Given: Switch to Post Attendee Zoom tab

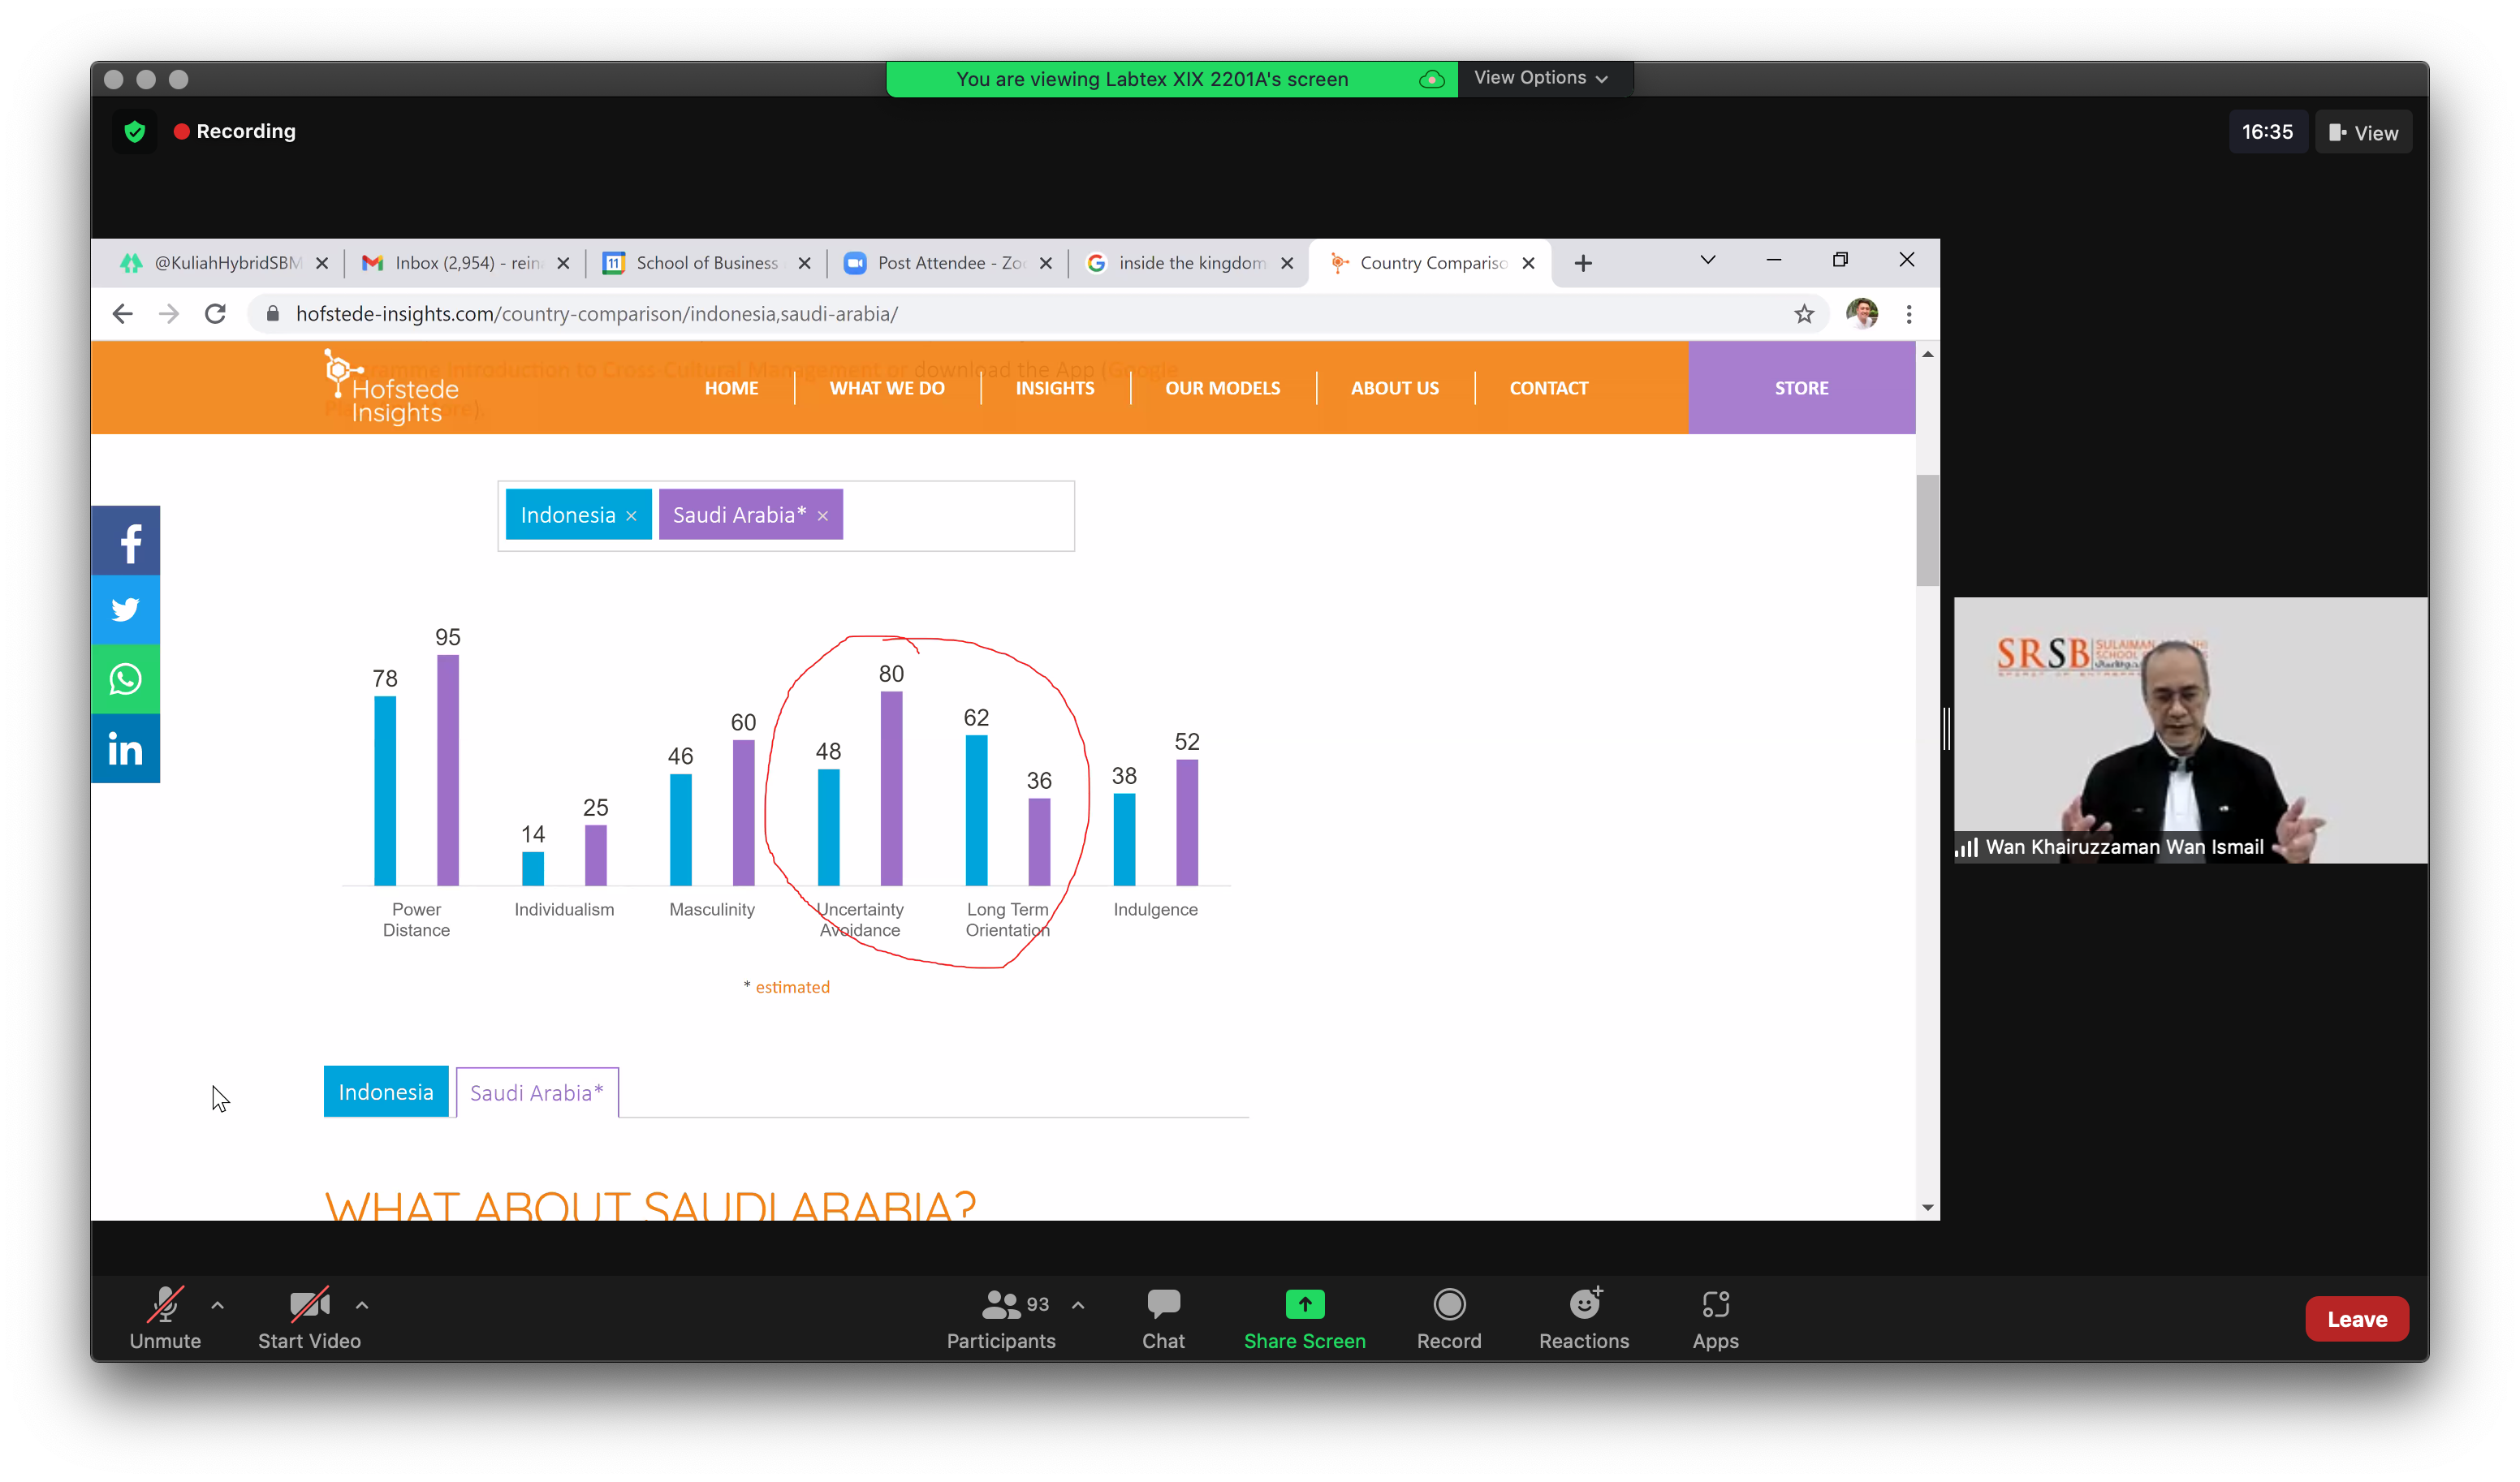Looking at the screenshot, I should coord(947,263).
